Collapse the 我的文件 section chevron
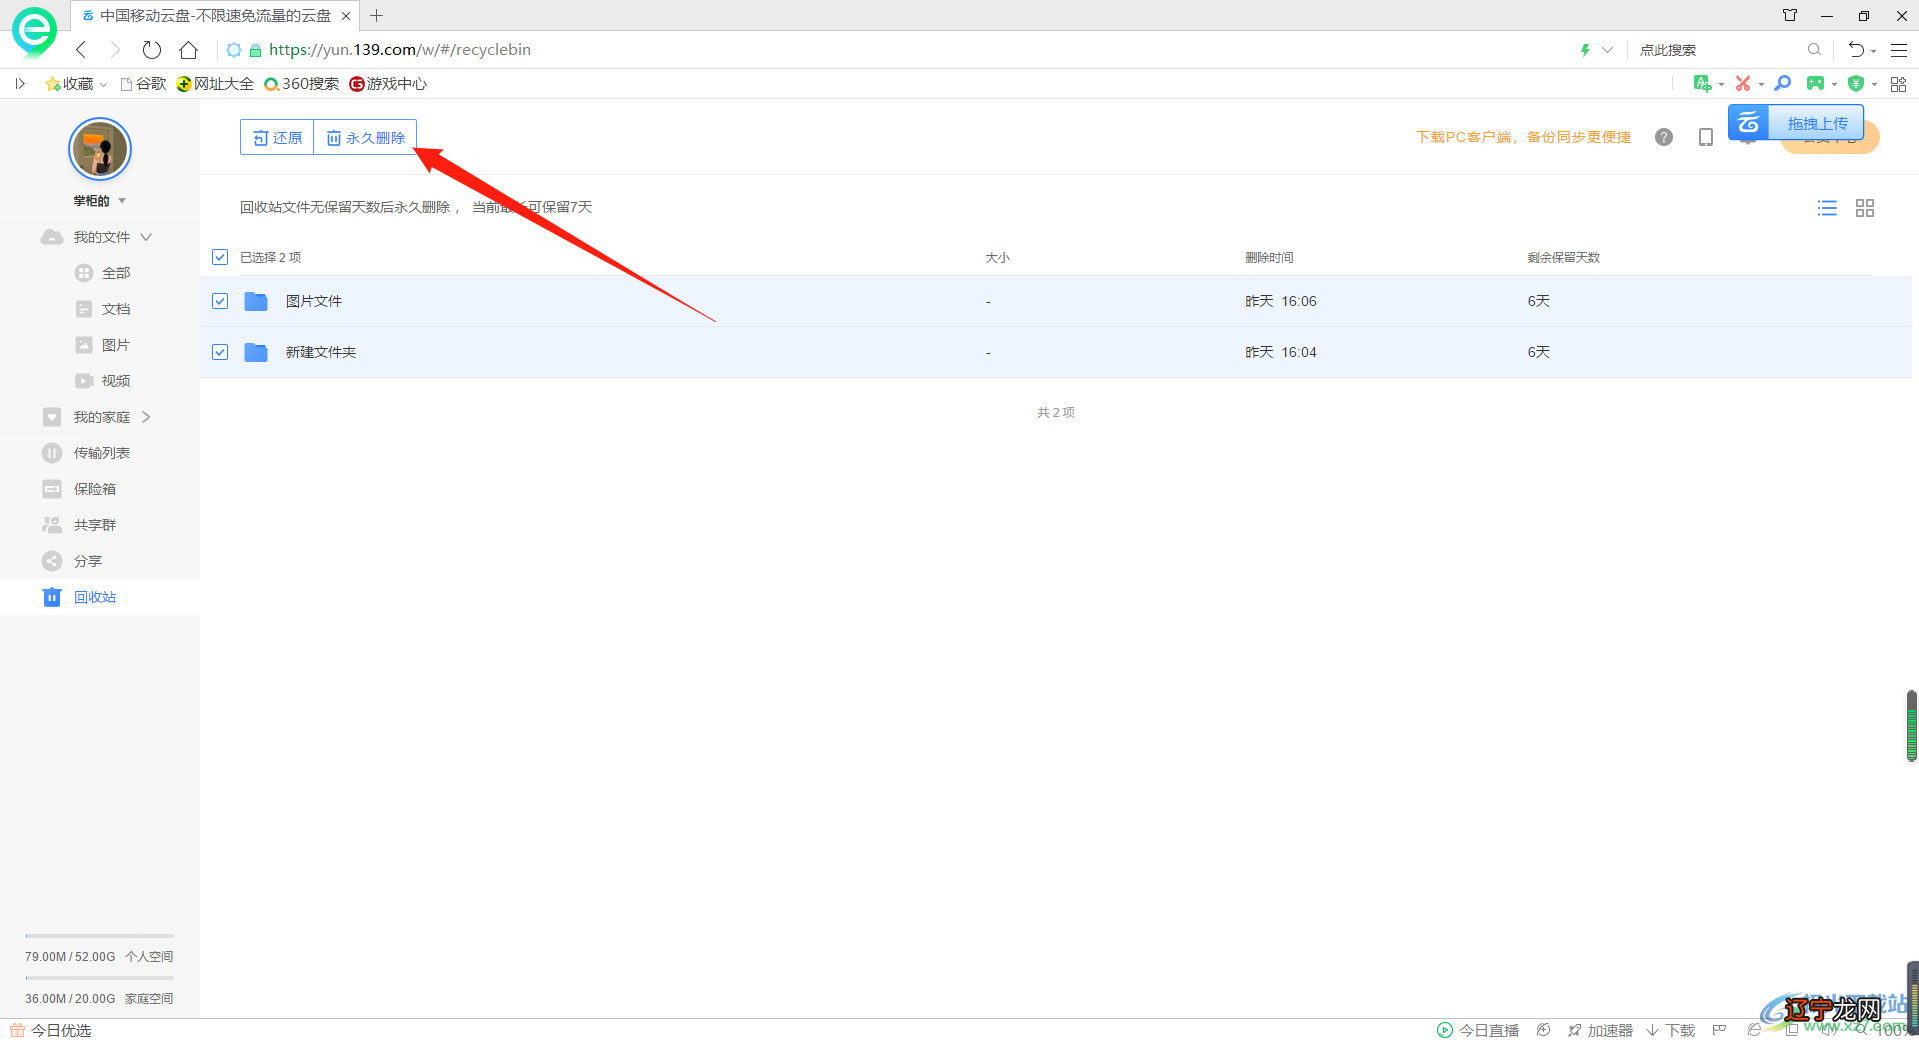 point(146,237)
